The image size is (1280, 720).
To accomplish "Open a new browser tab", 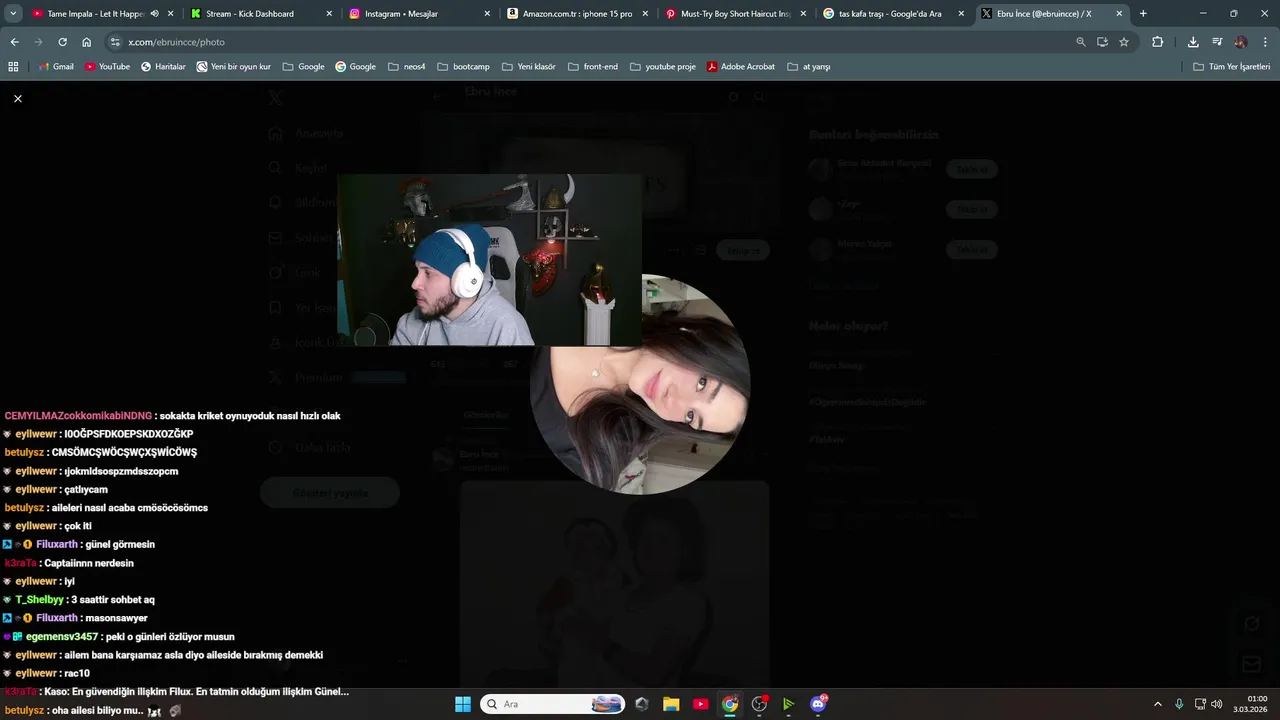I will pyautogui.click(x=1143, y=14).
